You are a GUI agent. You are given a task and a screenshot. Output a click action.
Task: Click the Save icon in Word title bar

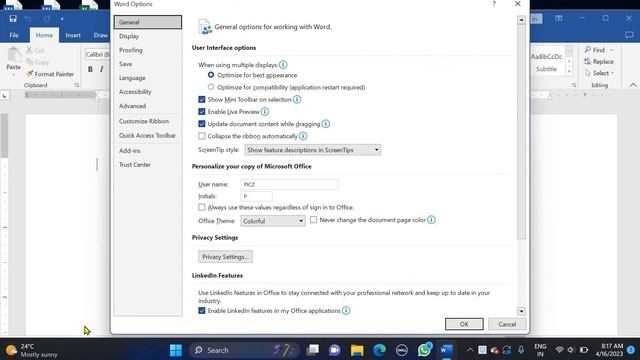coord(13,18)
